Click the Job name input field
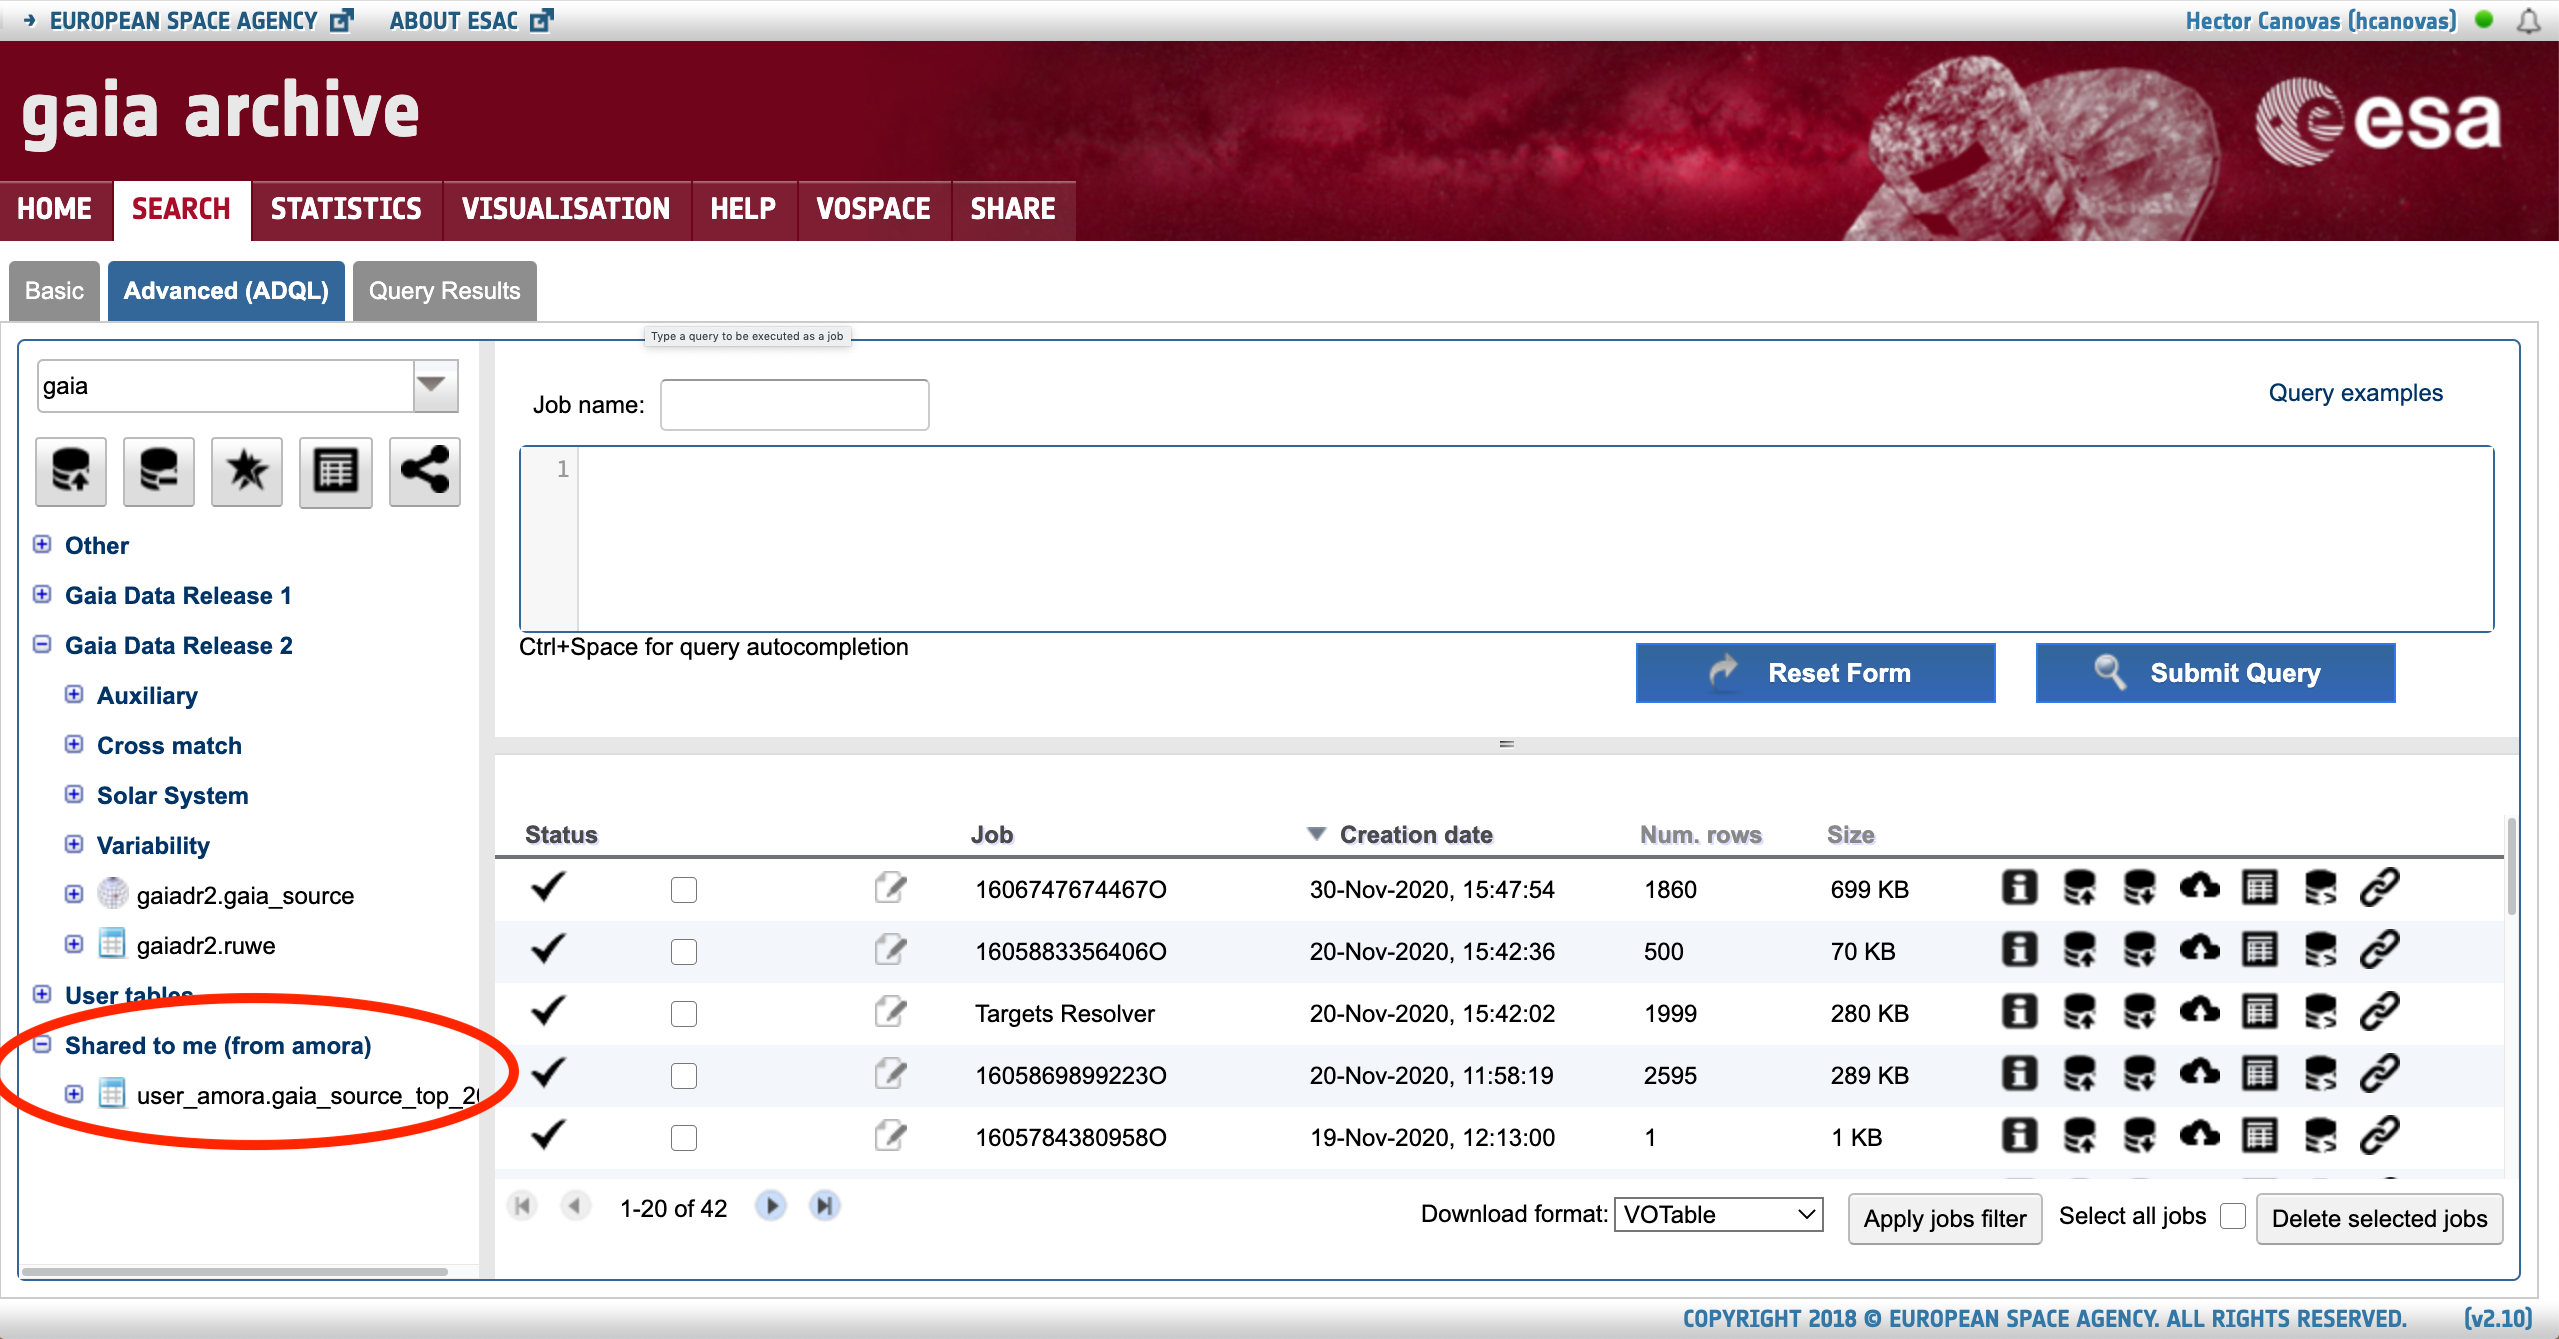The image size is (2559, 1339). [795, 405]
